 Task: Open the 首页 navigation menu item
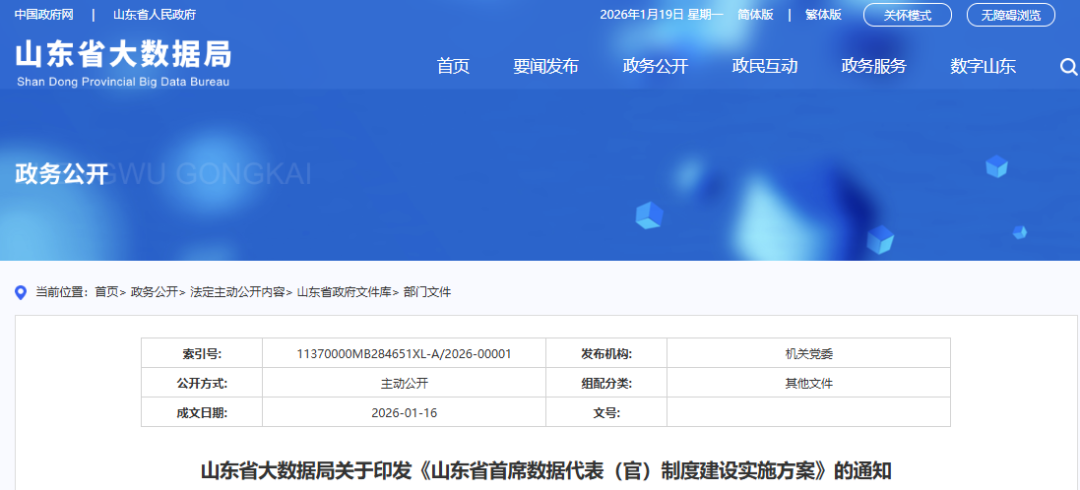453,67
